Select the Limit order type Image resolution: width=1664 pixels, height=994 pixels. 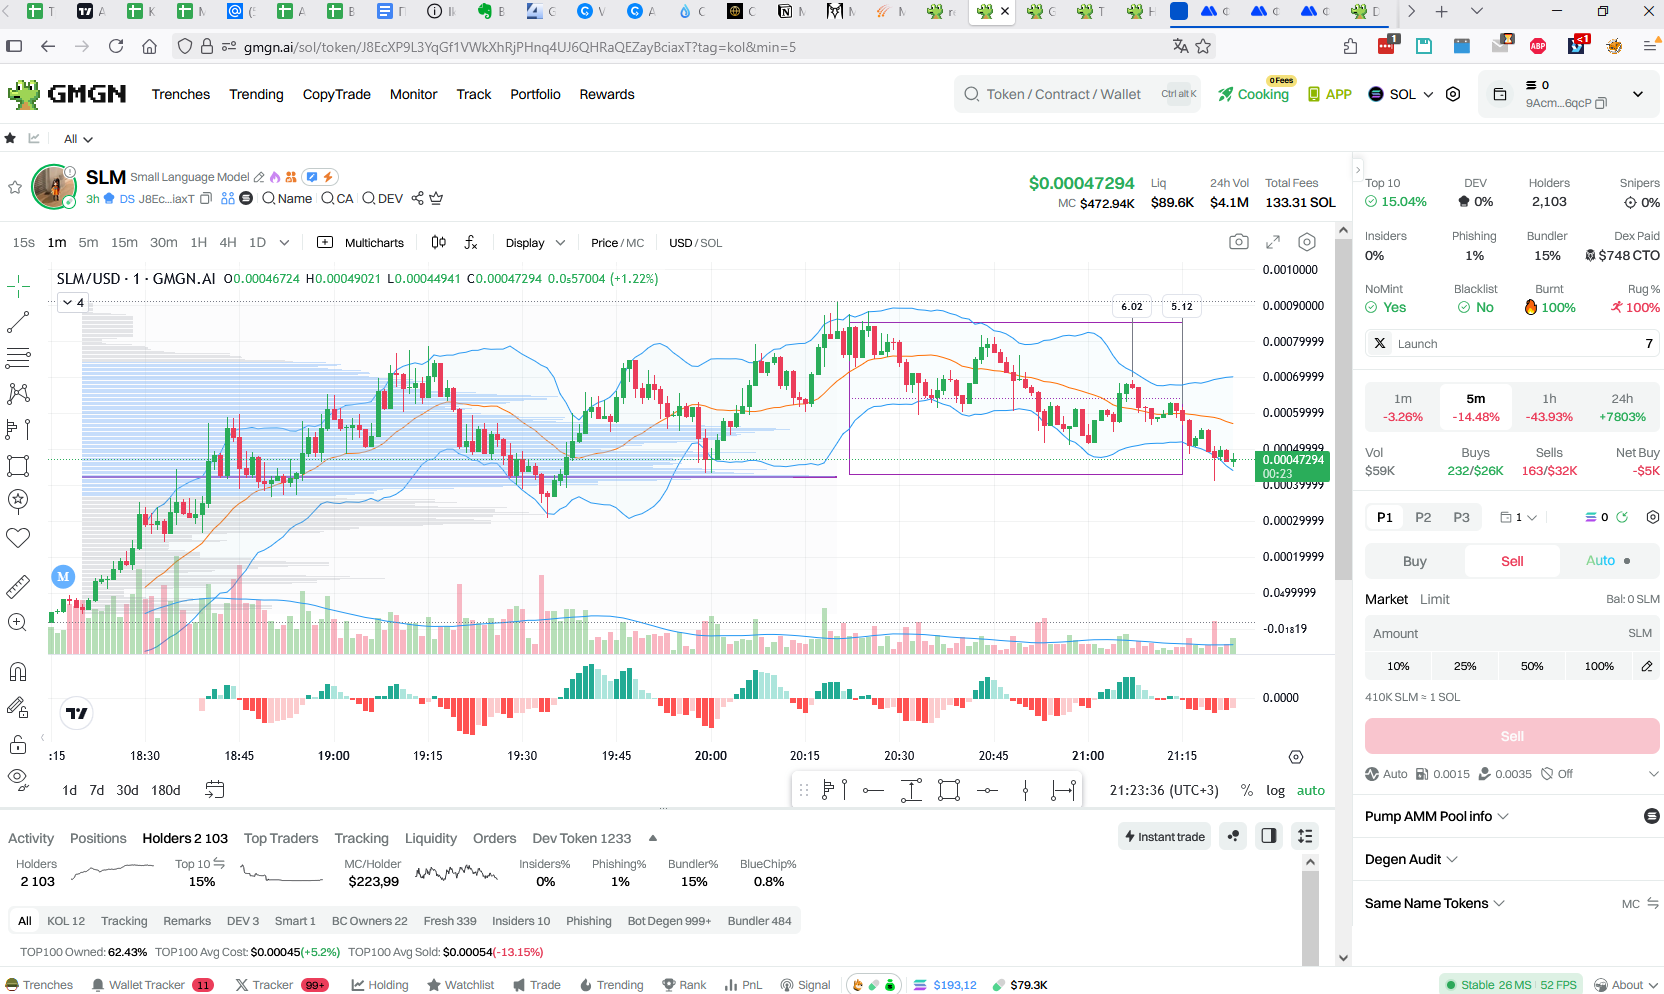tap(1434, 599)
